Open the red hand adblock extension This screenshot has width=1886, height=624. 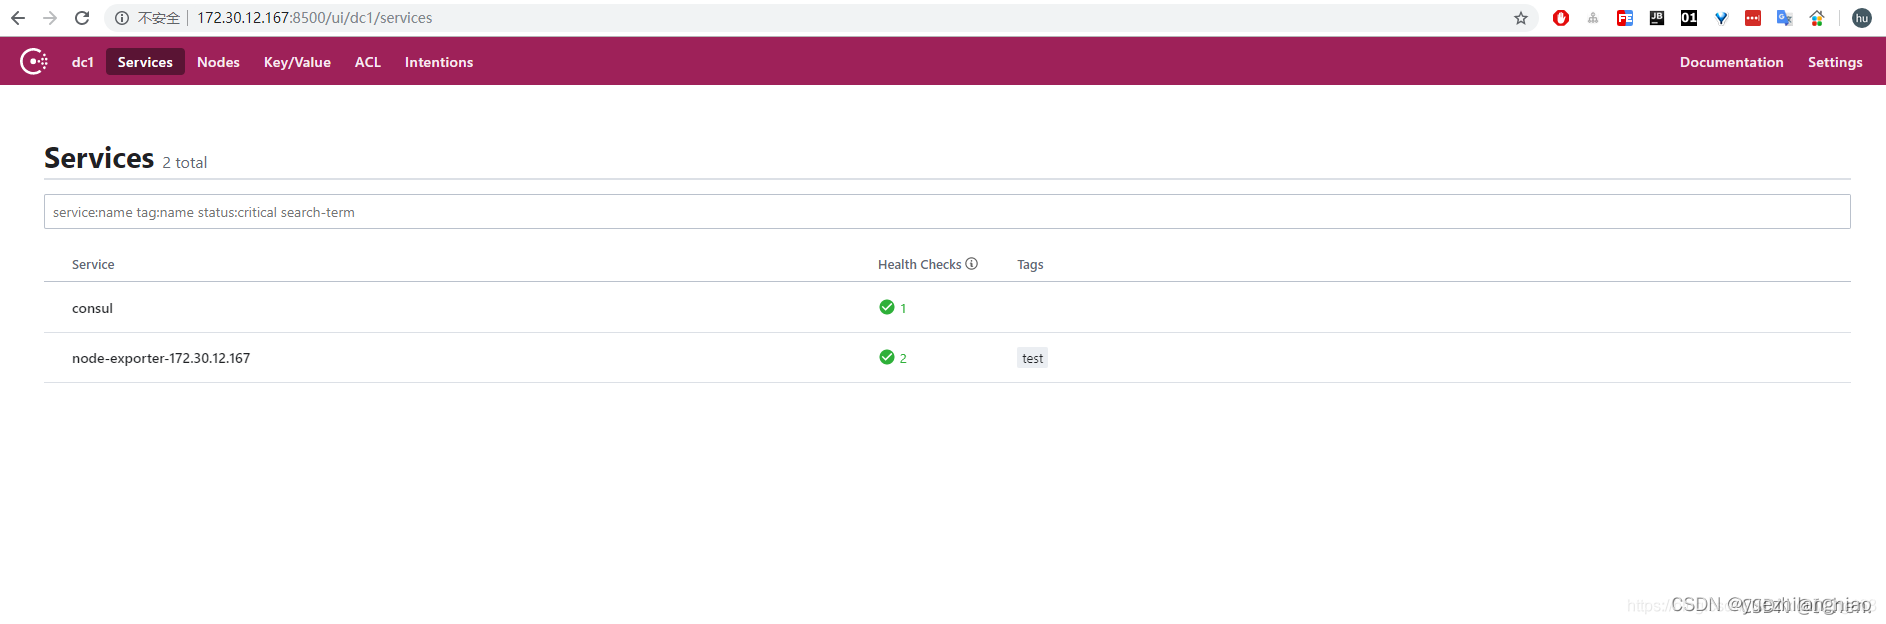tap(1561, 18)
